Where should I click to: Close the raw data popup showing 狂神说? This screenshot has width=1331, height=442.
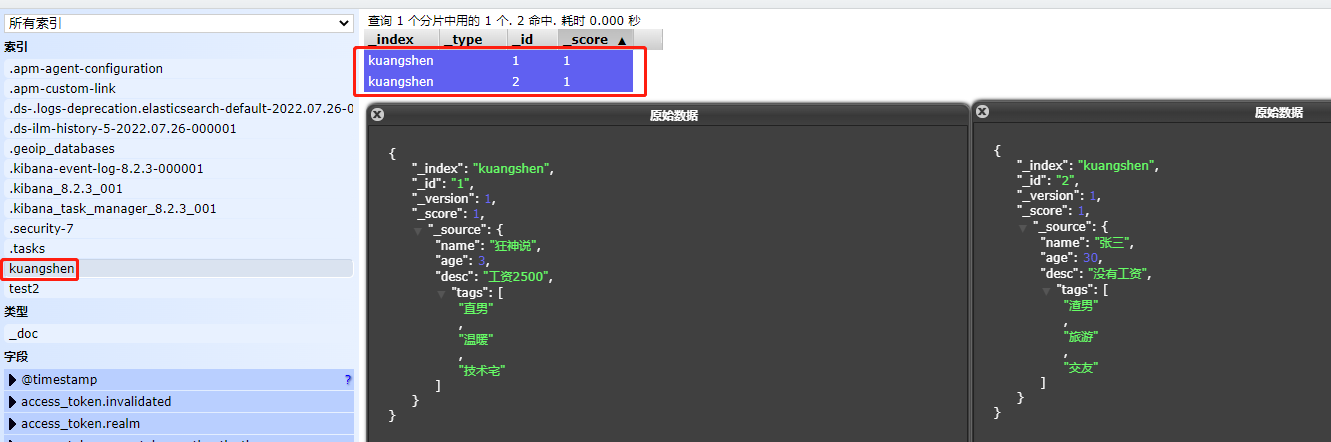pos(377,115)
